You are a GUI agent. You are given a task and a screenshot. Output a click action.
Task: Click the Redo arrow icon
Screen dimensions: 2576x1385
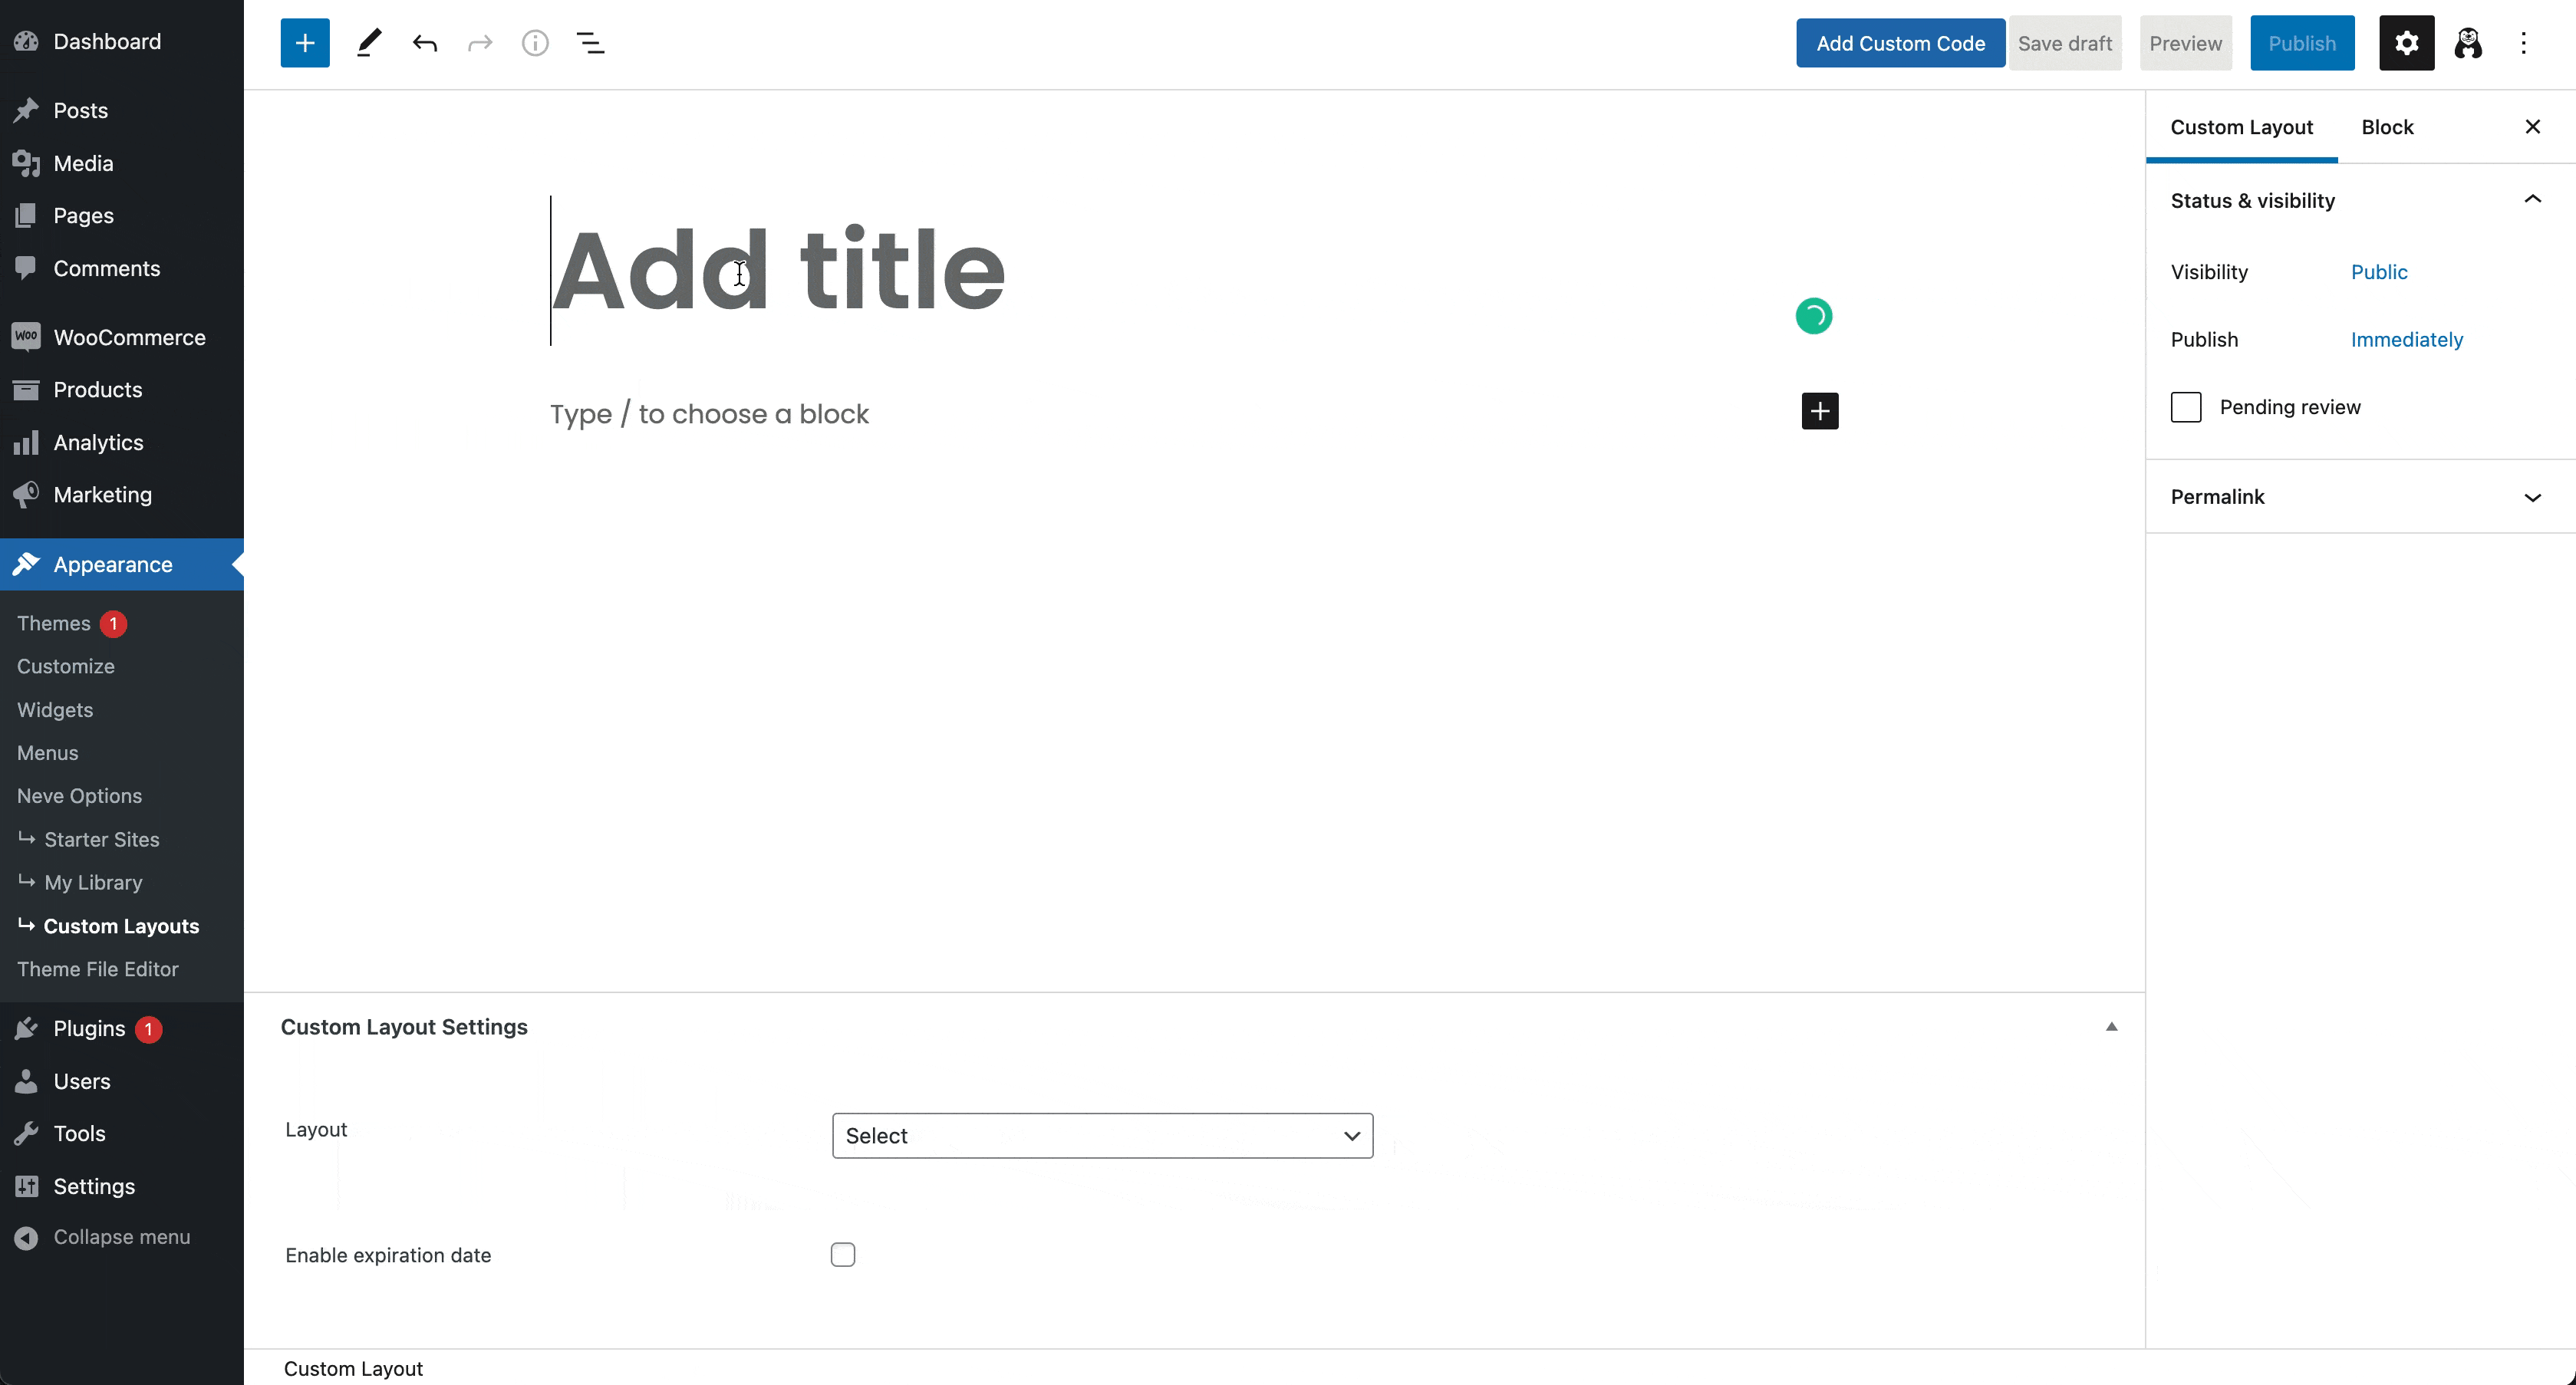pyautogui.click(x=479, y=43)
